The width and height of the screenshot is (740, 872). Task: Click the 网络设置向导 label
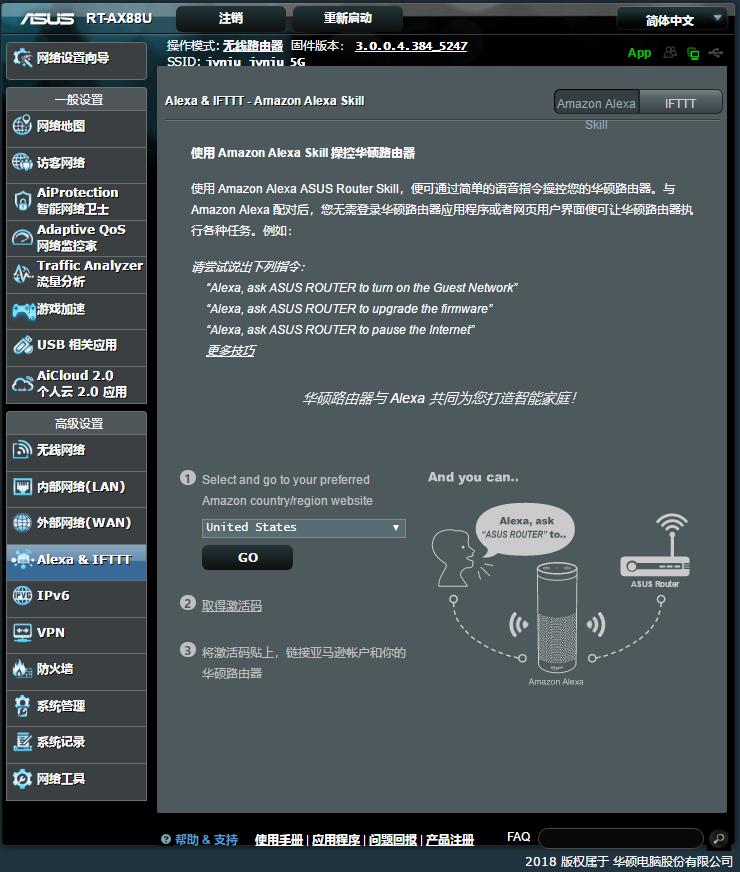[73, 58]
